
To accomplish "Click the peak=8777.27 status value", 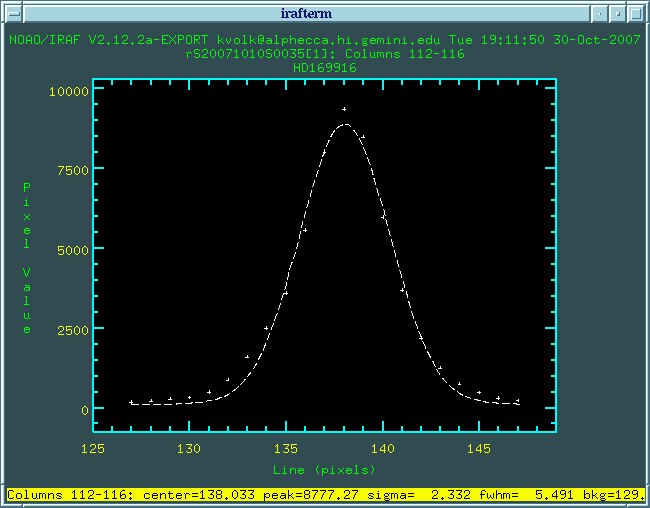I will tap(310, 495).
